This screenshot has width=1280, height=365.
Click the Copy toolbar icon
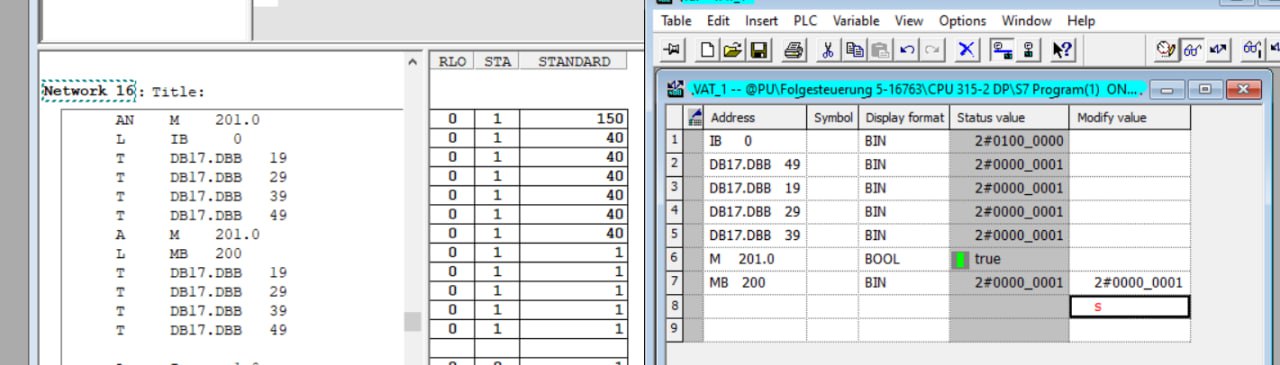854,49
